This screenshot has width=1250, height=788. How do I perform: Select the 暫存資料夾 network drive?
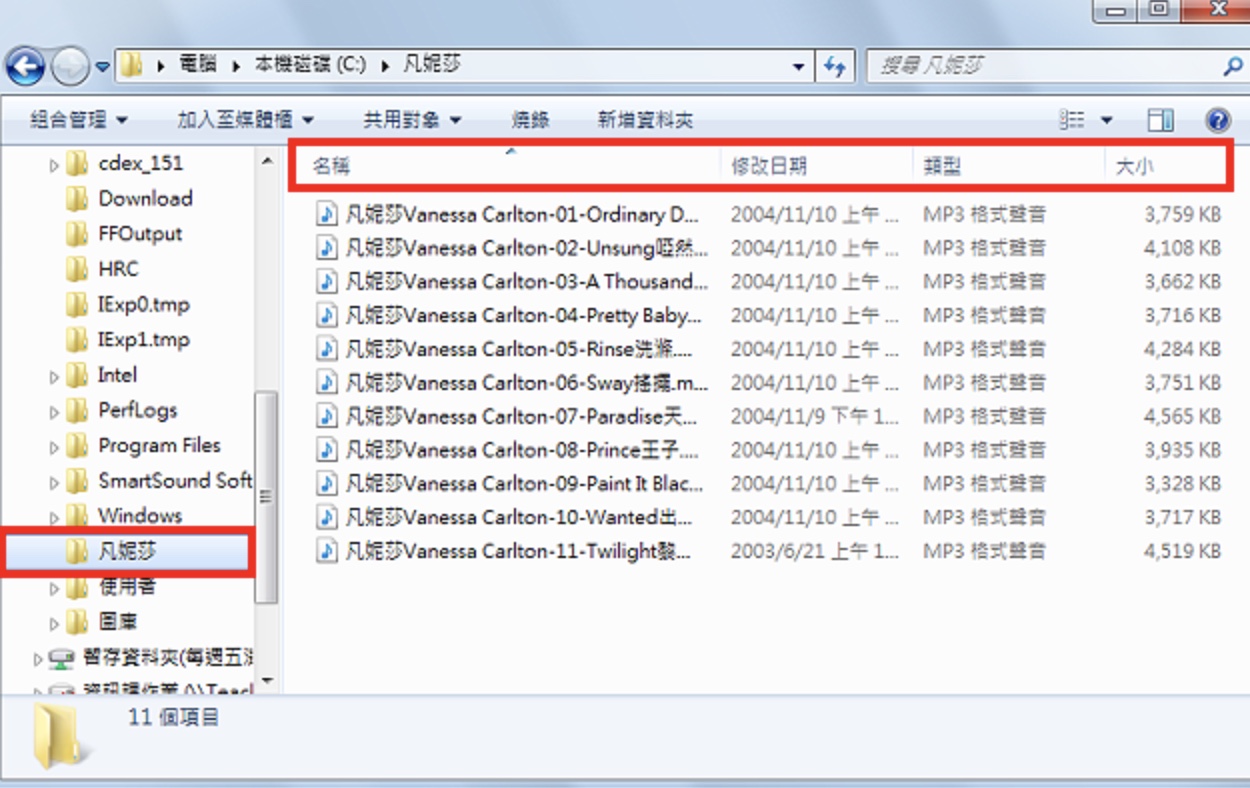[168, 657]
